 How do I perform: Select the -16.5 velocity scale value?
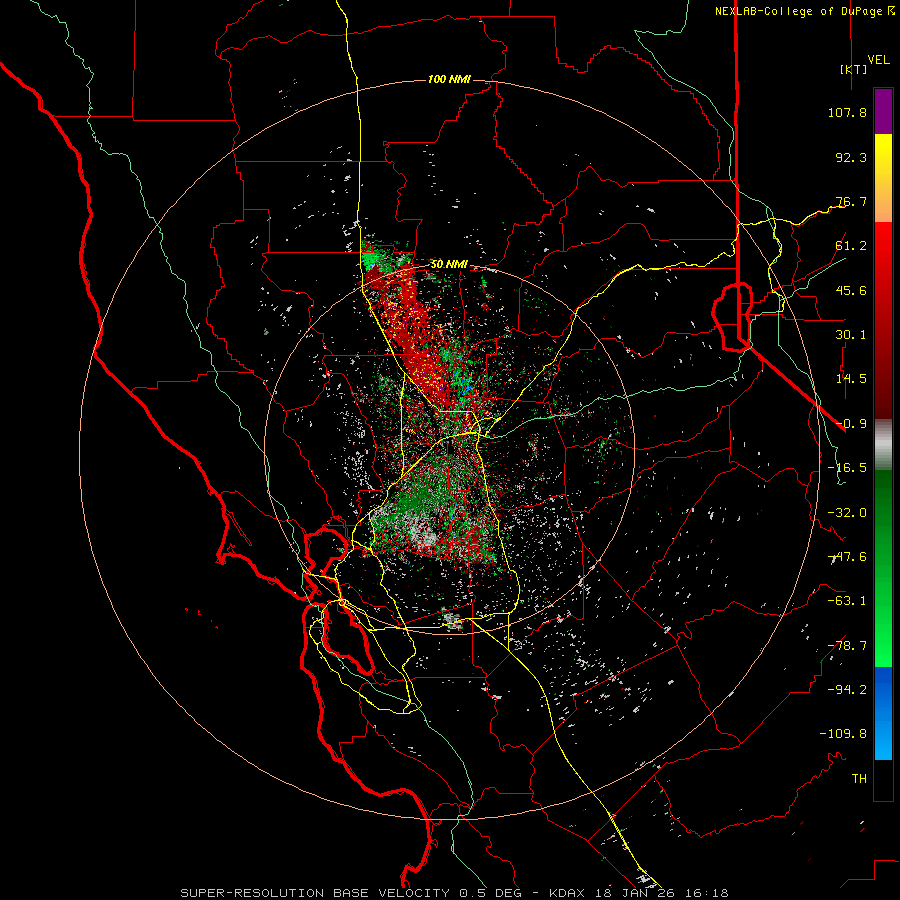point(847,468)
